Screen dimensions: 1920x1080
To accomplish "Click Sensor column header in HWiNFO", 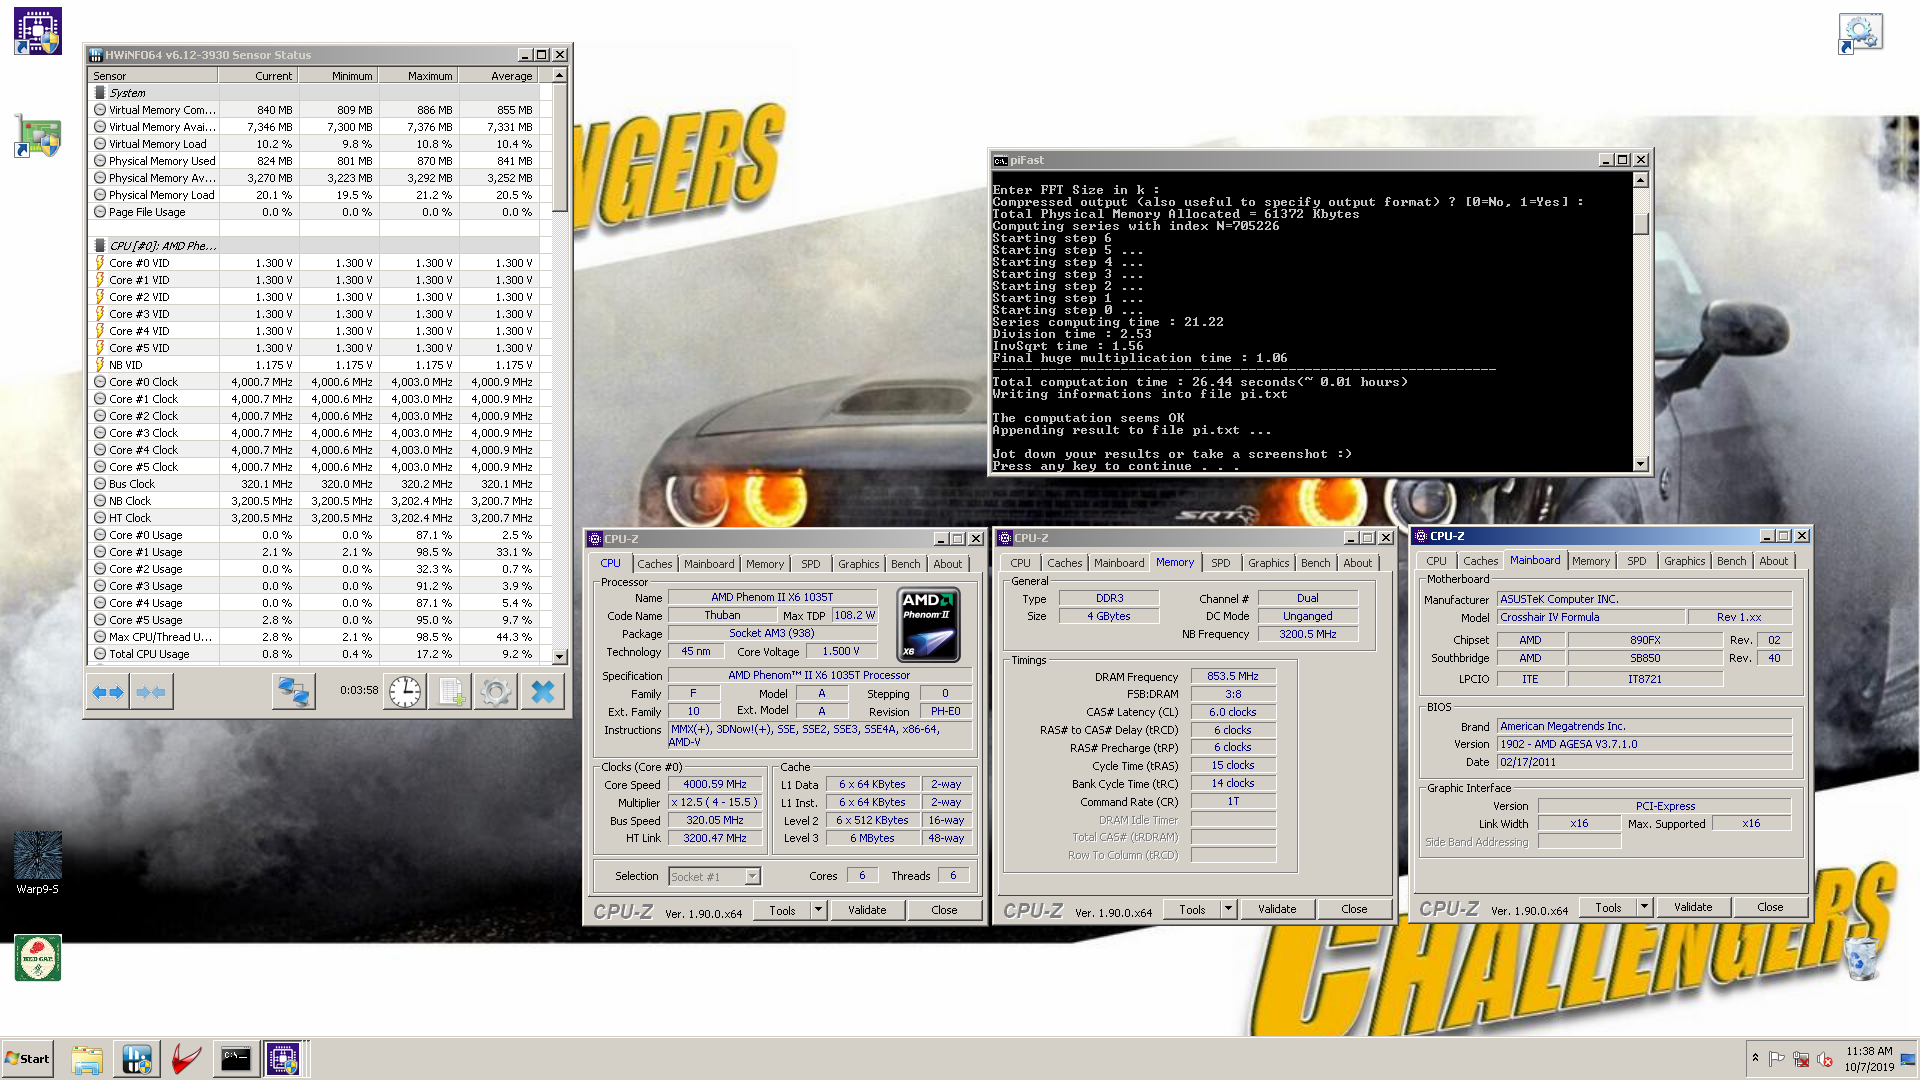I will point(153,76).
